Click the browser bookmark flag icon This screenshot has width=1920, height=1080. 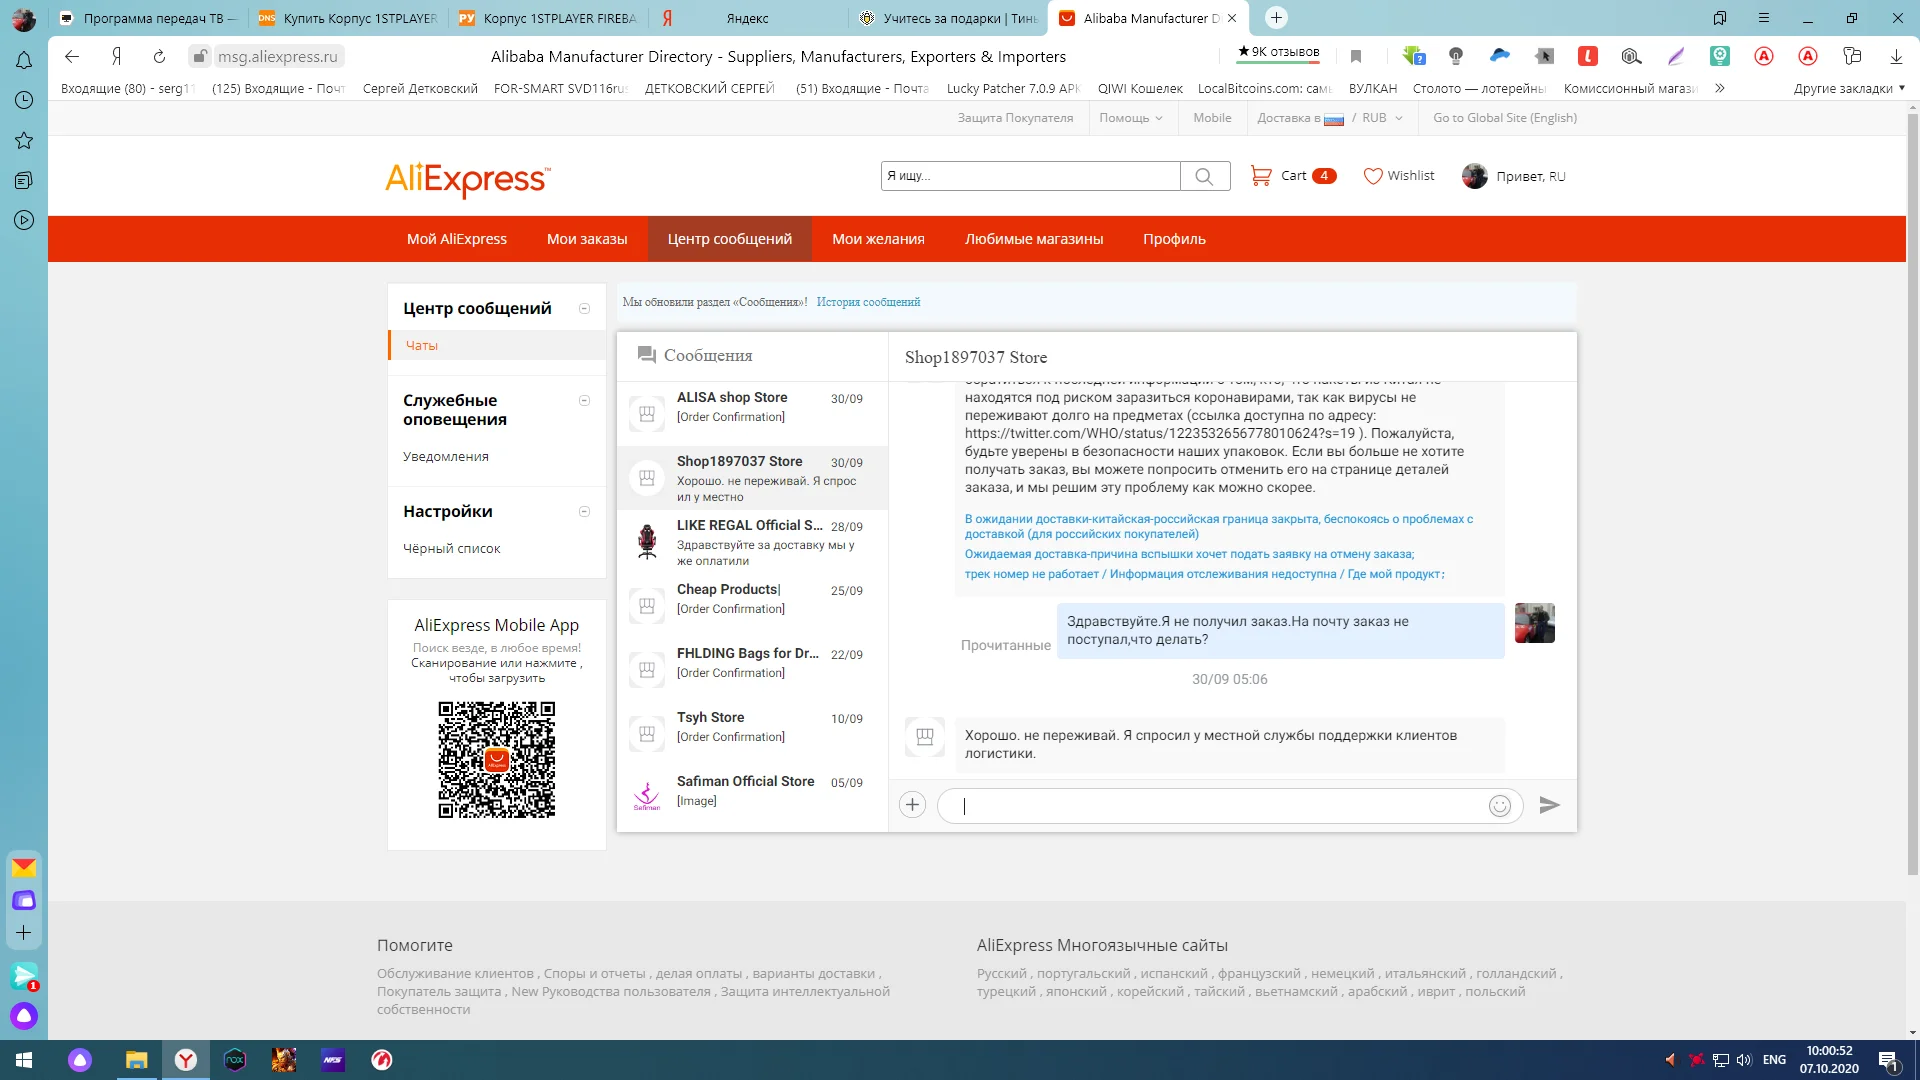tap(1356, 57)
